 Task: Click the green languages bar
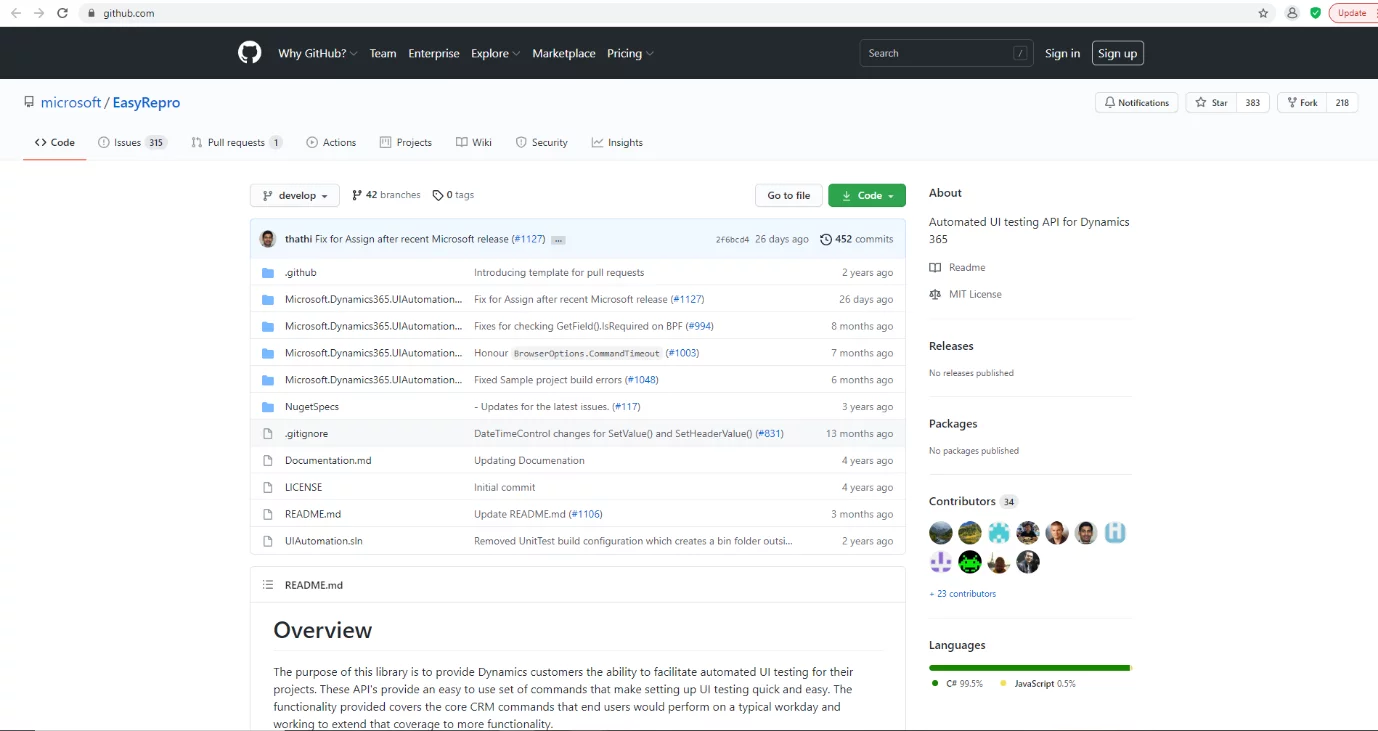click(x=1029, y=668)
